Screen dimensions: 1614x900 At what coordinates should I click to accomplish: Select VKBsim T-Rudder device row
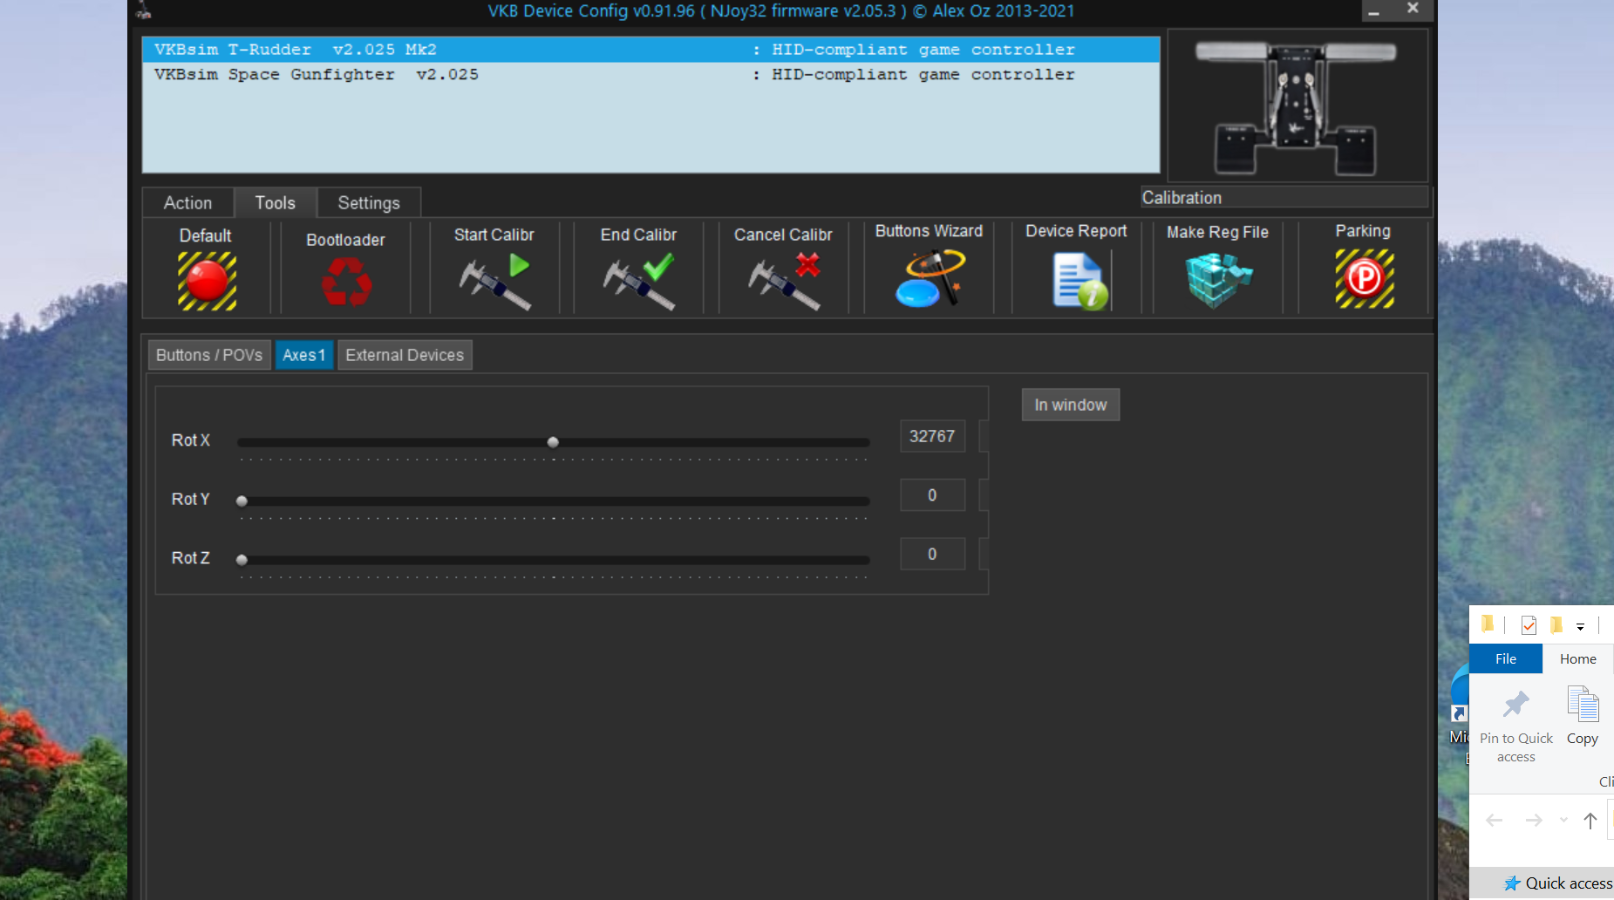(651, 49)
